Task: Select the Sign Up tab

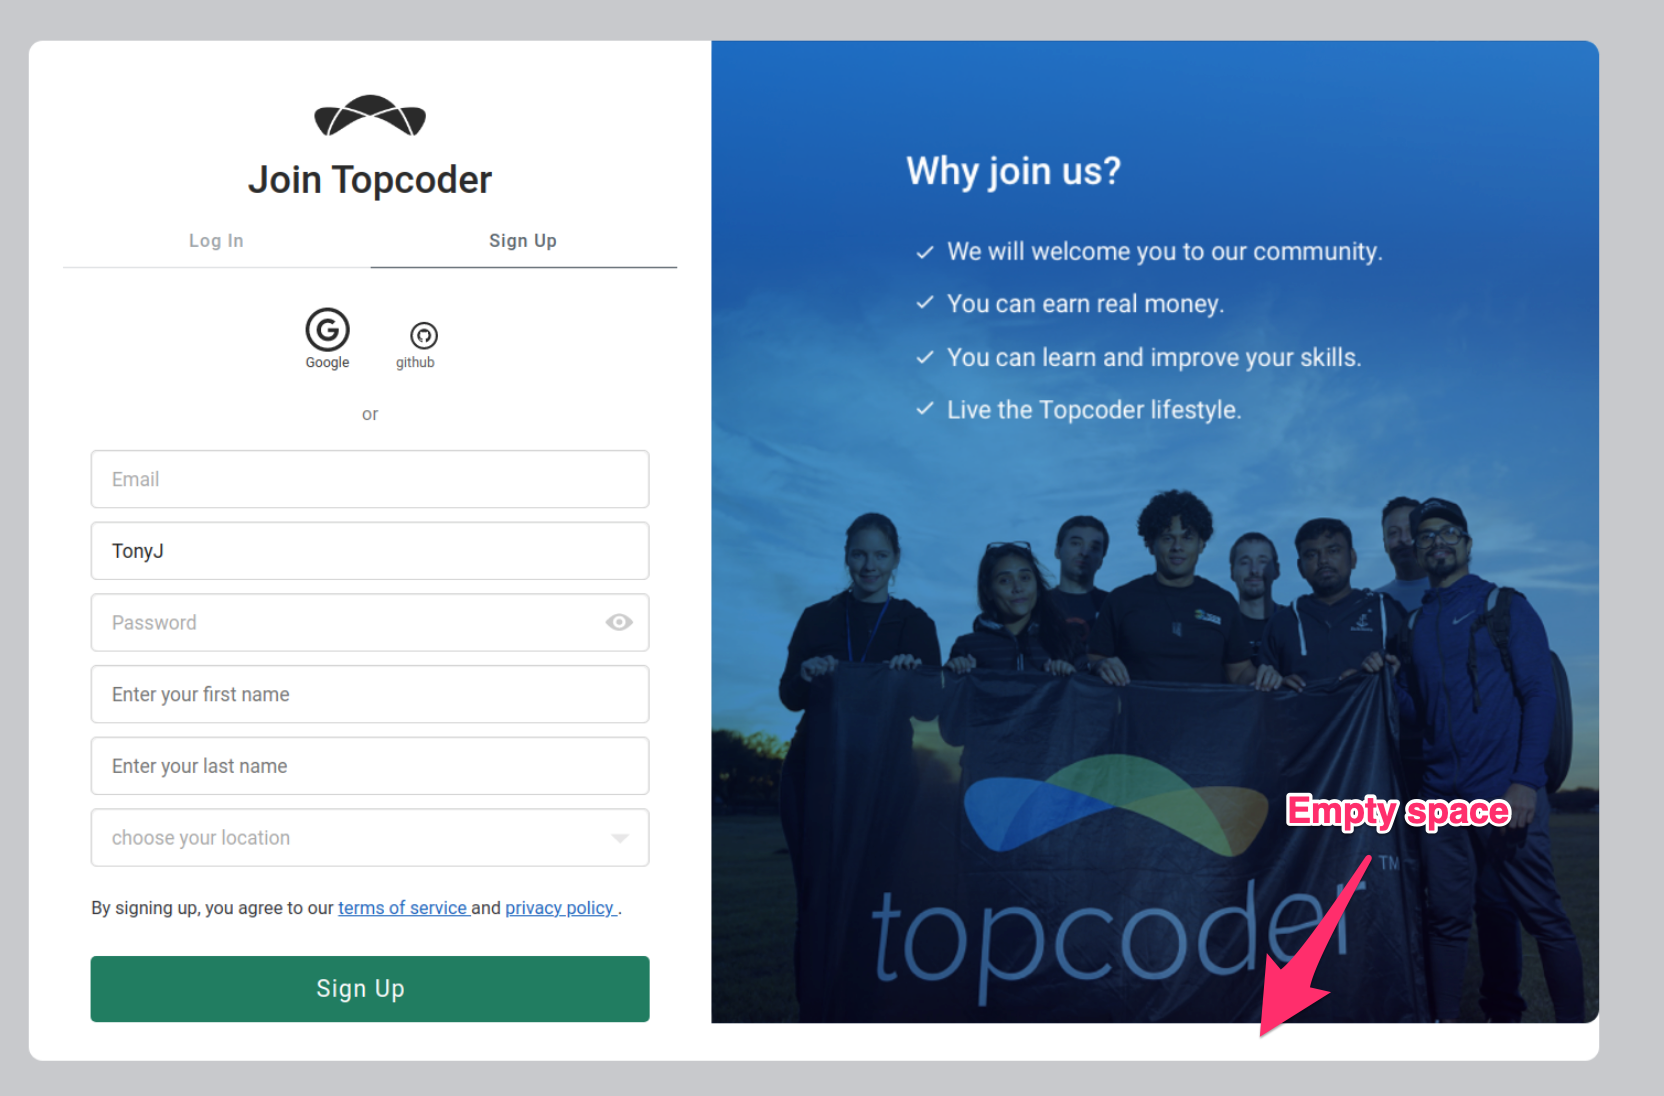Action: pos(523,241)
